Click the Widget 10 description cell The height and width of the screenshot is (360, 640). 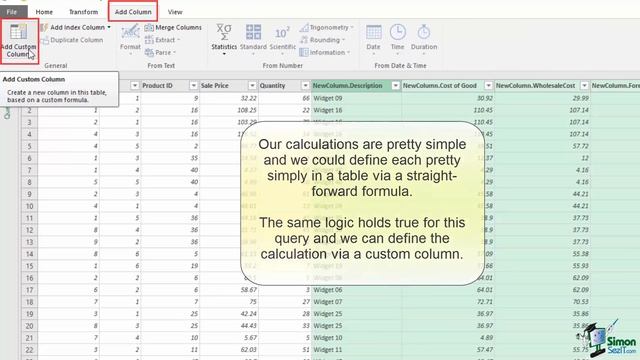point(356,338)
